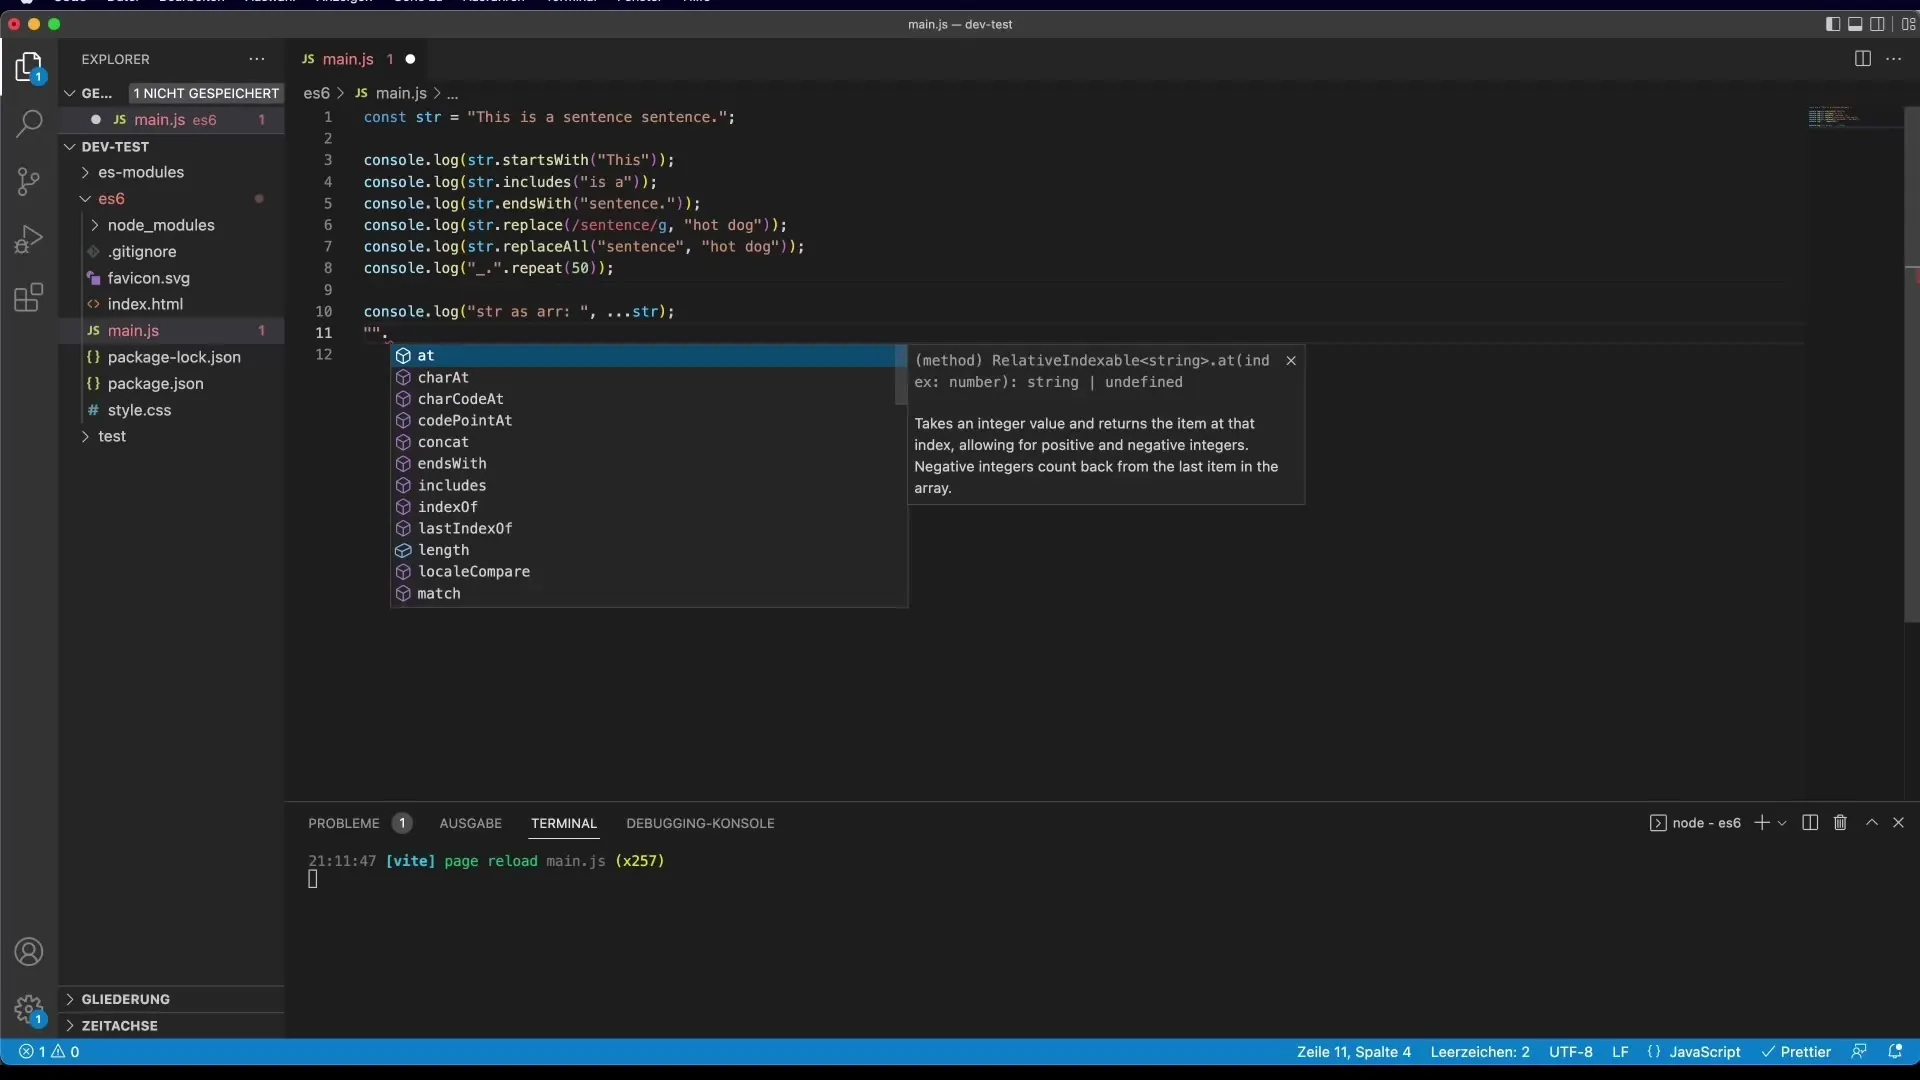Maximize the panel with up chevron
This screenshot has height=1080, width=1920.
pyautogui.click(x=1872, y=822)
